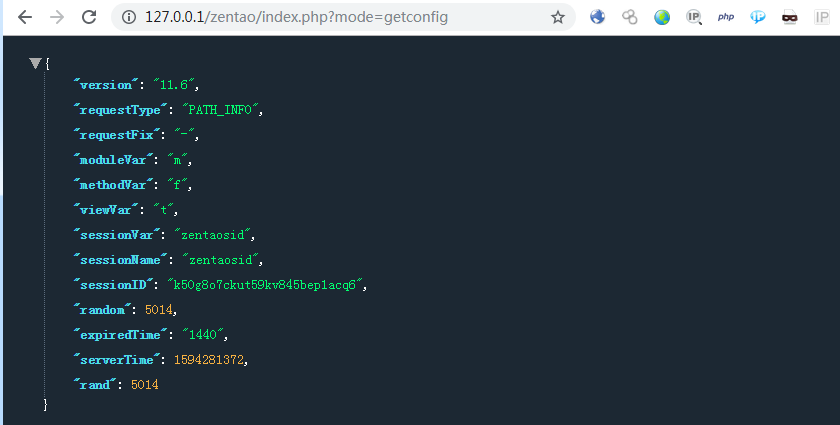
Task: Open the grey IP extension icon
Action: click(x=820, y=17)
